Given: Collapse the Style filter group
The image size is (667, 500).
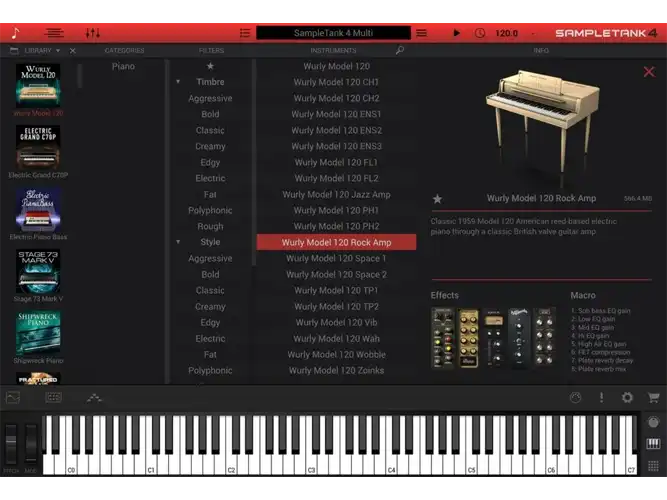Looking at the screenshot, I should click(178, 242).
